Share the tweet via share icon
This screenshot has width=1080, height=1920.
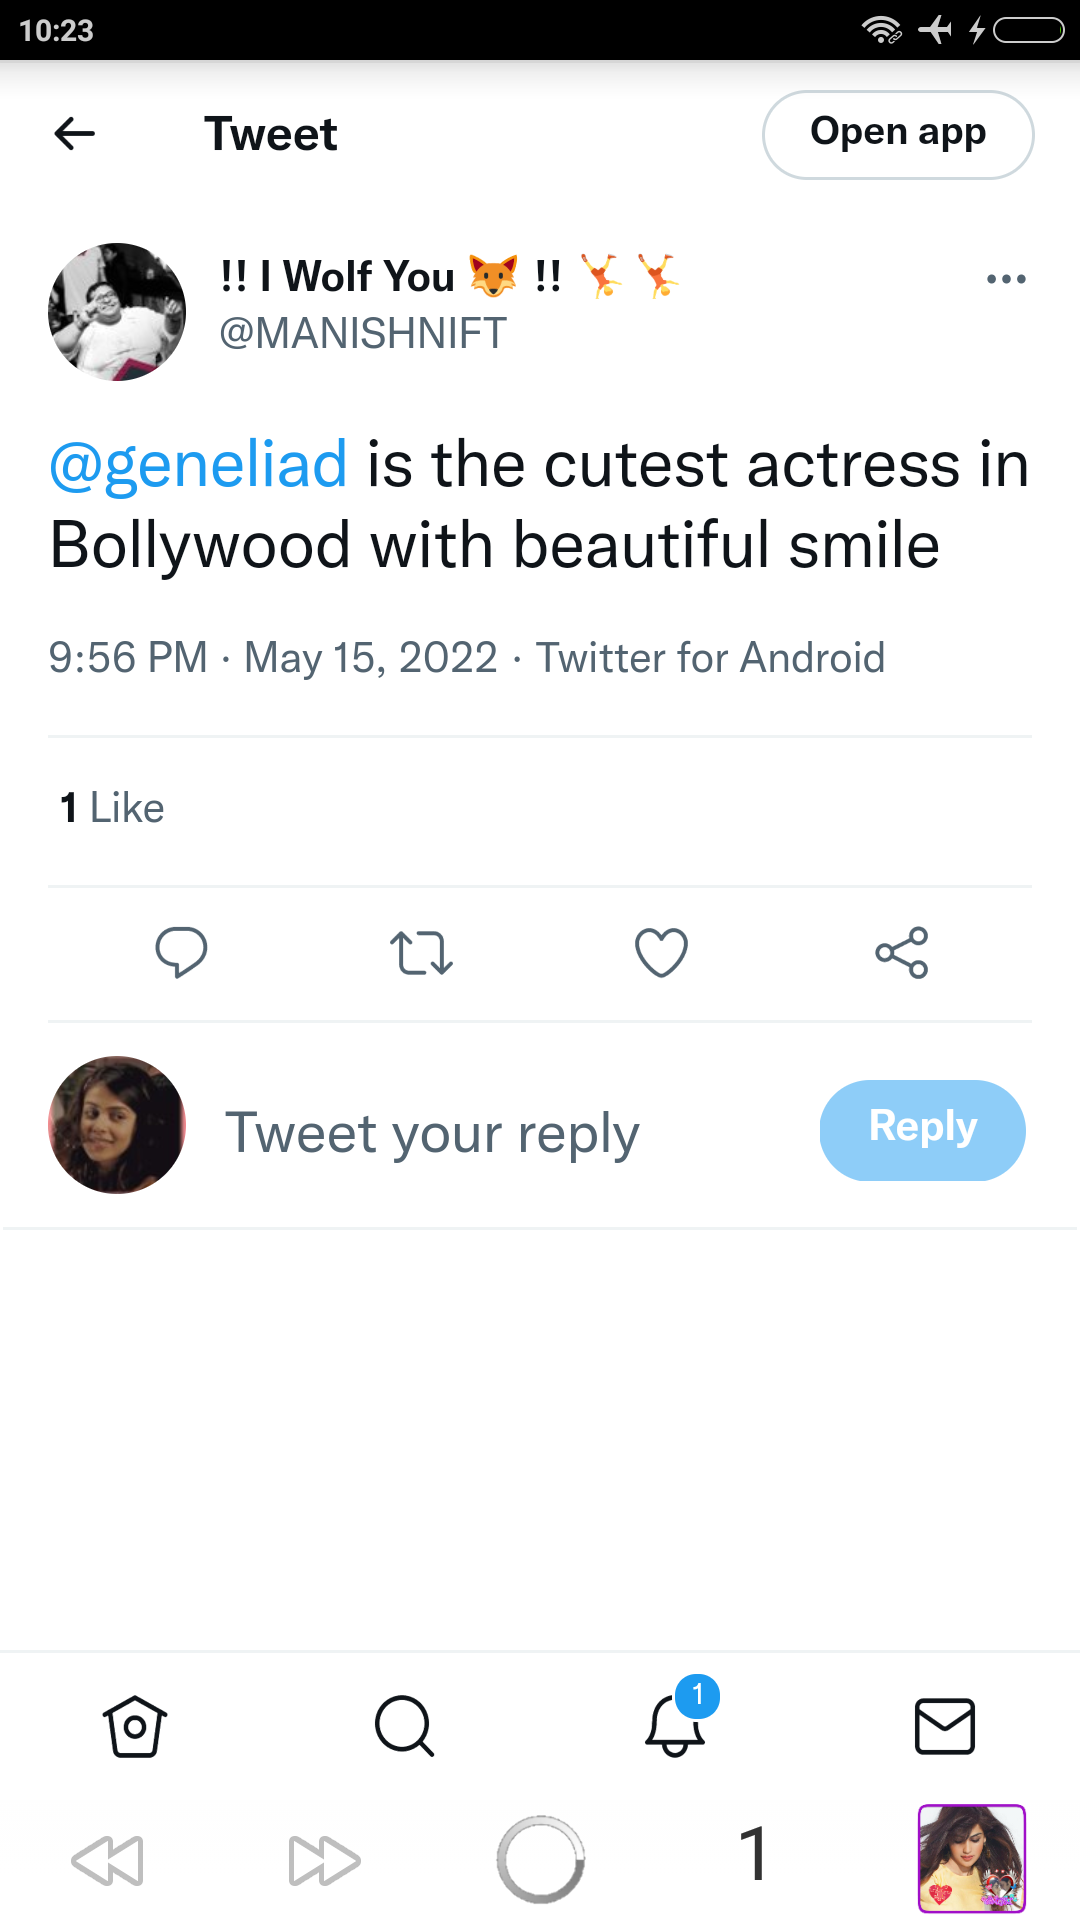pyautogui.click(x=902, y=952)
